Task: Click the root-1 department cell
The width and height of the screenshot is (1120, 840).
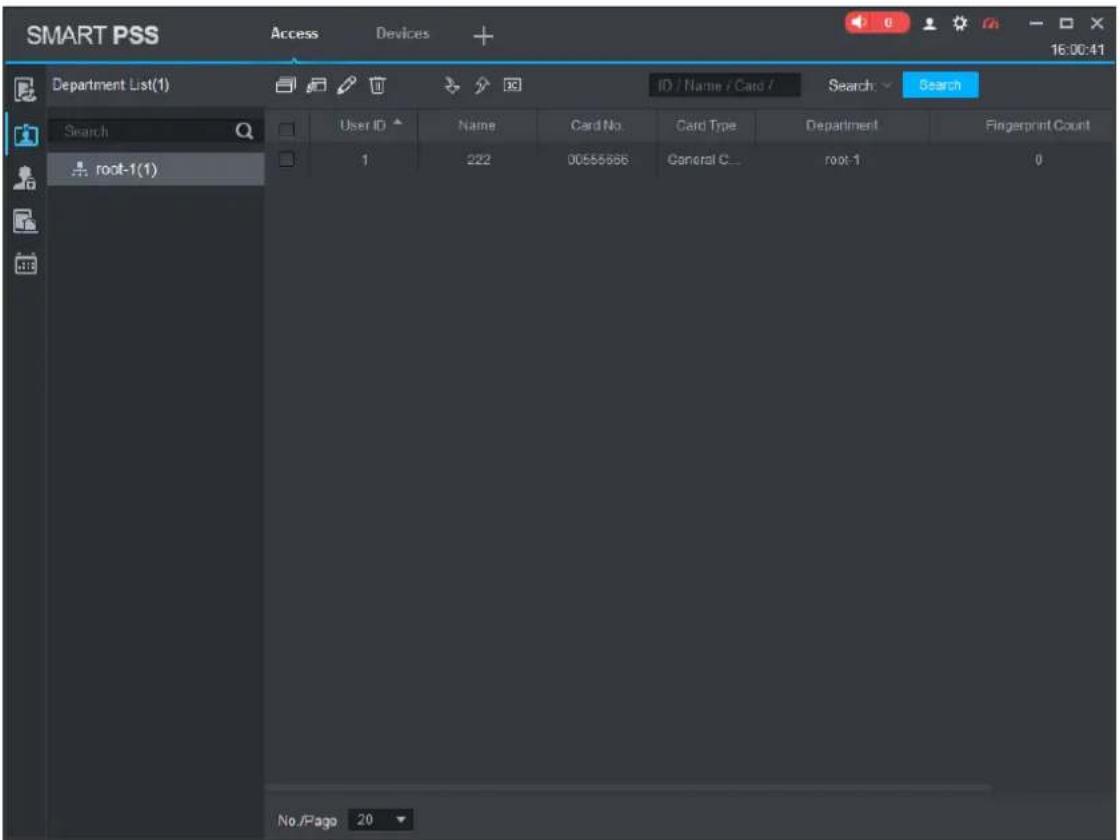Action: 842,160
